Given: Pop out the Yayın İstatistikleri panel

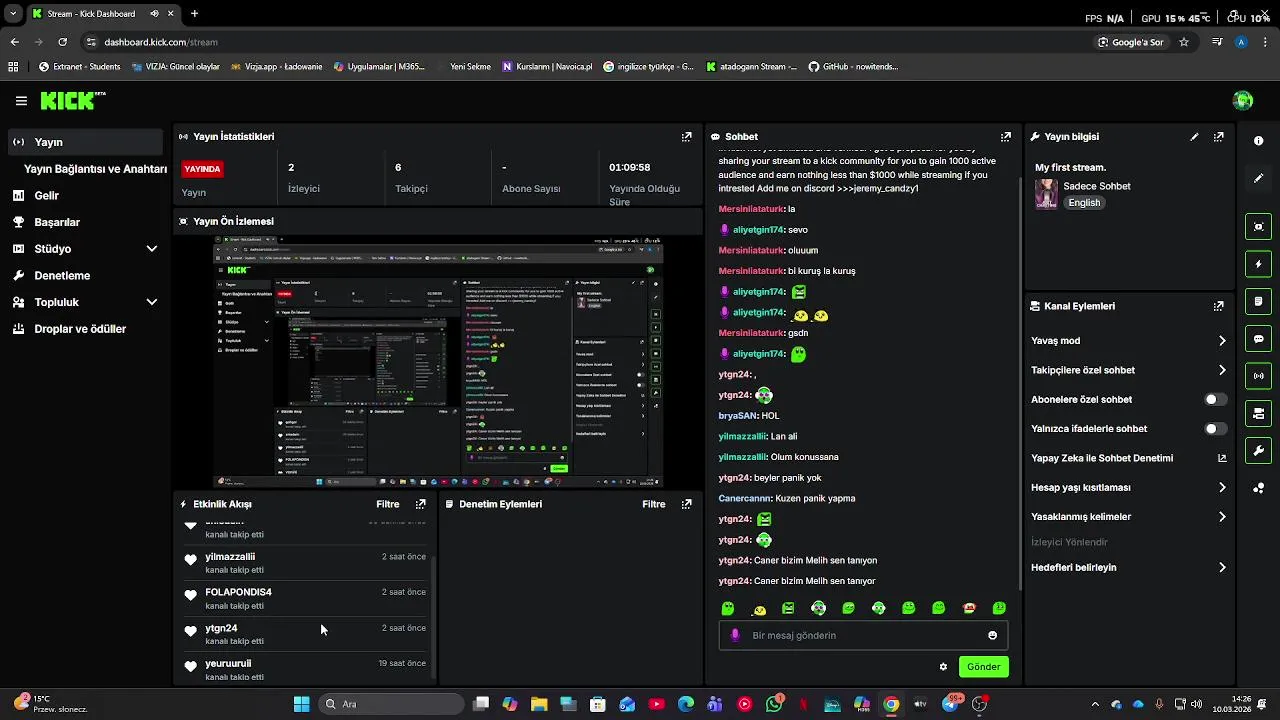Looking at the screenshot, I should 687,137.
